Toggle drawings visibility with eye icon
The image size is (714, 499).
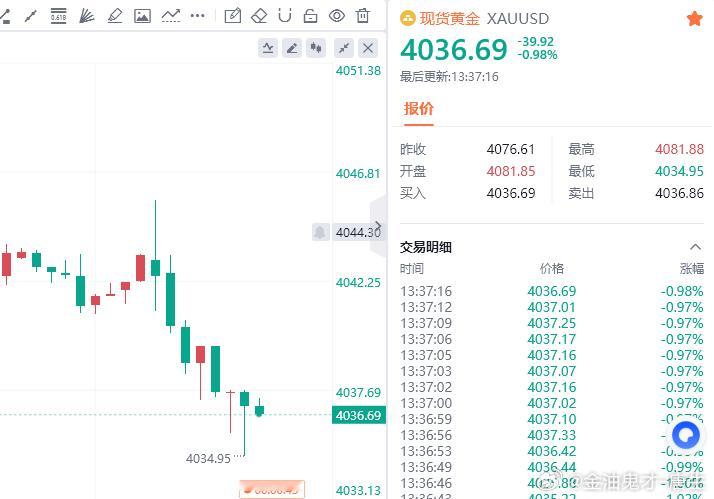[x=337, y=16]
